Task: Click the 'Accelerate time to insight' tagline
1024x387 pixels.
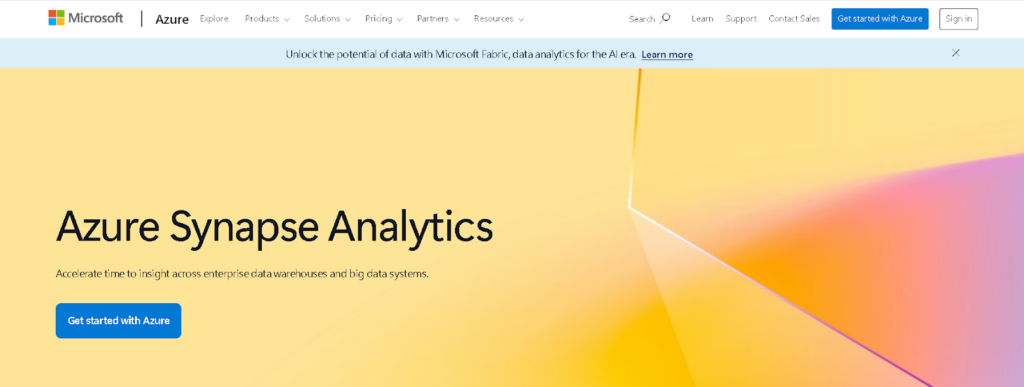Action: pos(242,274)
